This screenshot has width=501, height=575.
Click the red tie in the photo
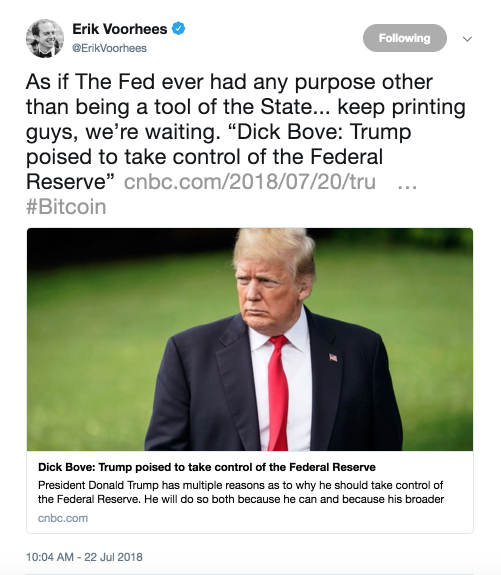[278, 392]
